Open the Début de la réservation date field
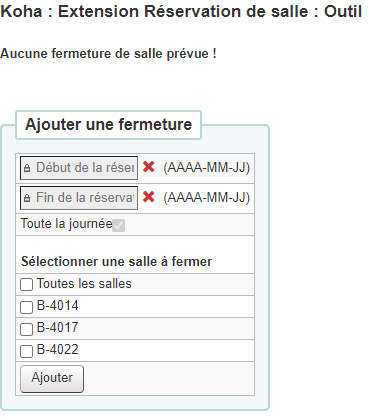This screenshot has height=420, width=368. (x=79, y=168)
